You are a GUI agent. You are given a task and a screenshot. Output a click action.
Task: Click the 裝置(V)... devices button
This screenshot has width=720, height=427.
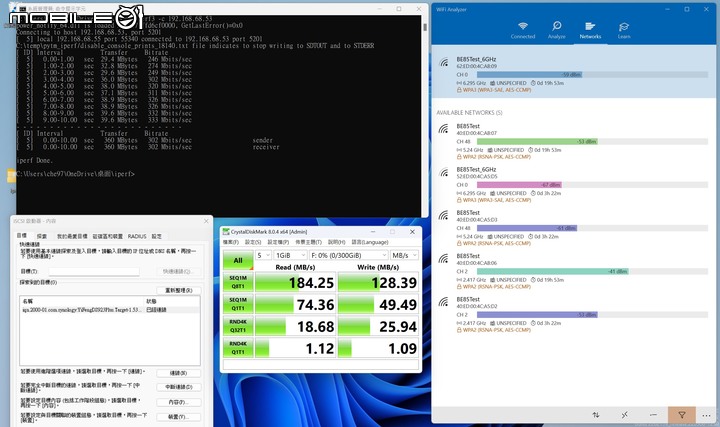tap(179, 417)
